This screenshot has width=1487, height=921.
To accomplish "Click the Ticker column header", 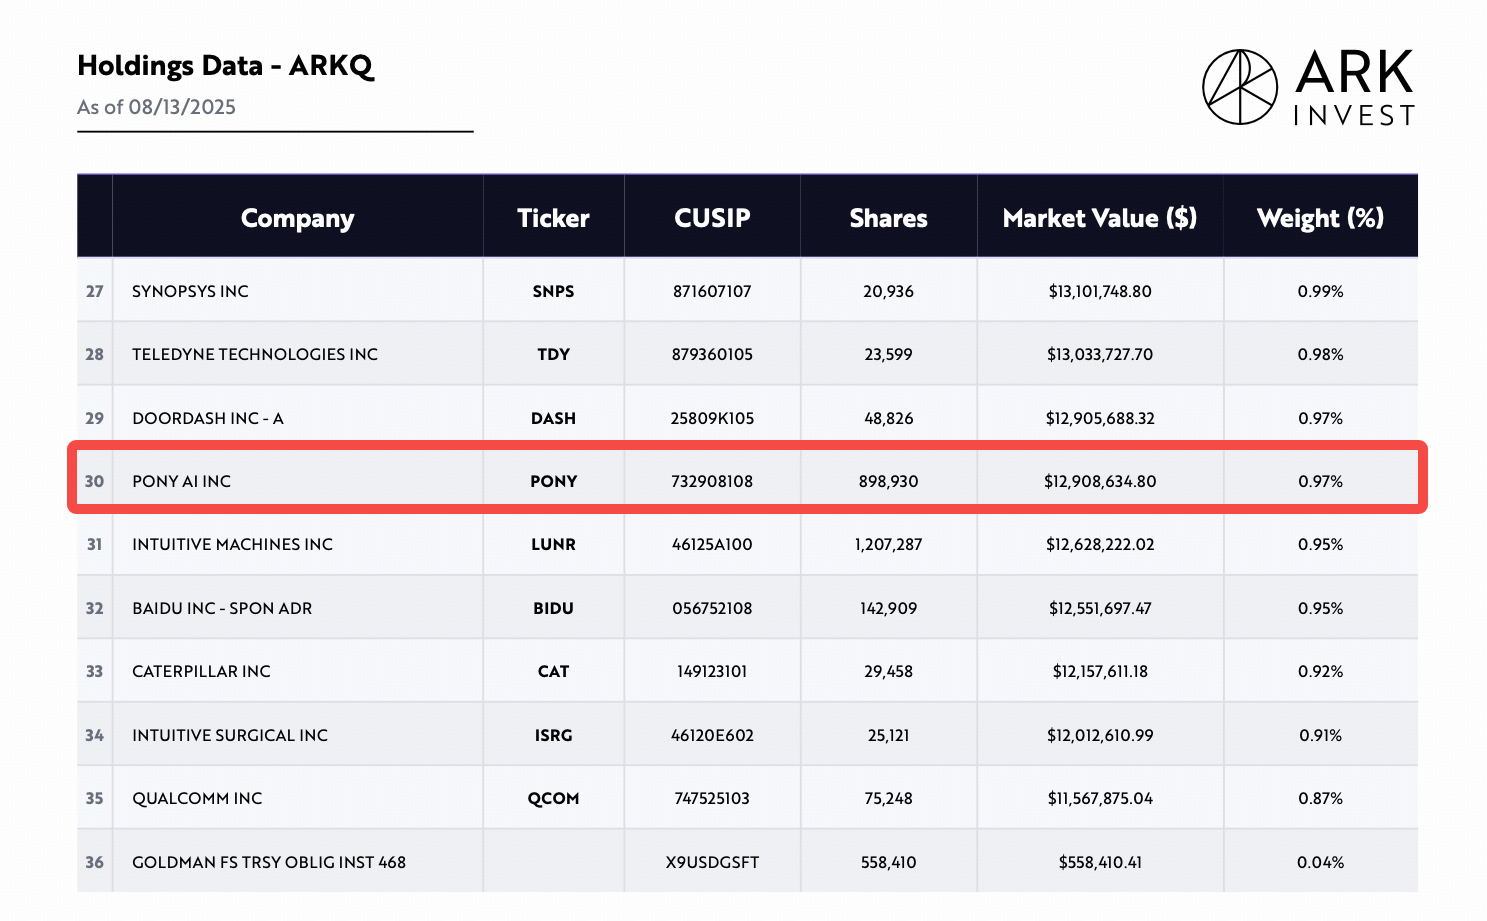I will (553, 218).
